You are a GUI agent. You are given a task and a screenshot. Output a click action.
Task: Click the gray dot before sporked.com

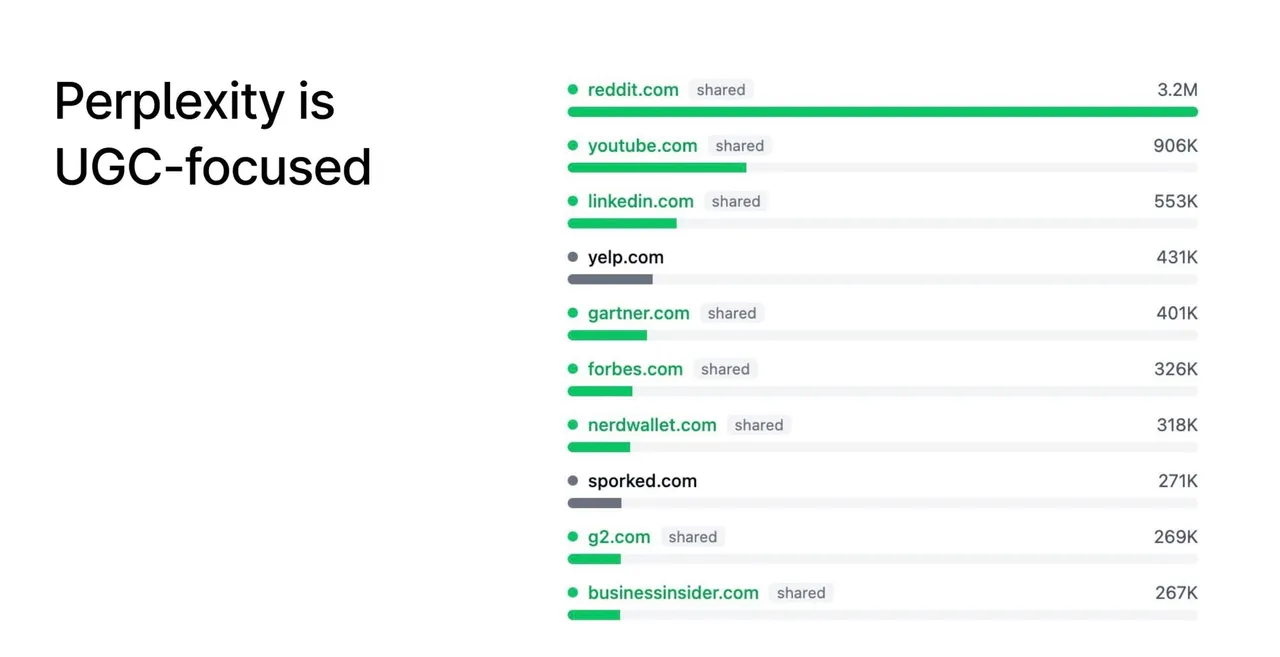[573, 482]
